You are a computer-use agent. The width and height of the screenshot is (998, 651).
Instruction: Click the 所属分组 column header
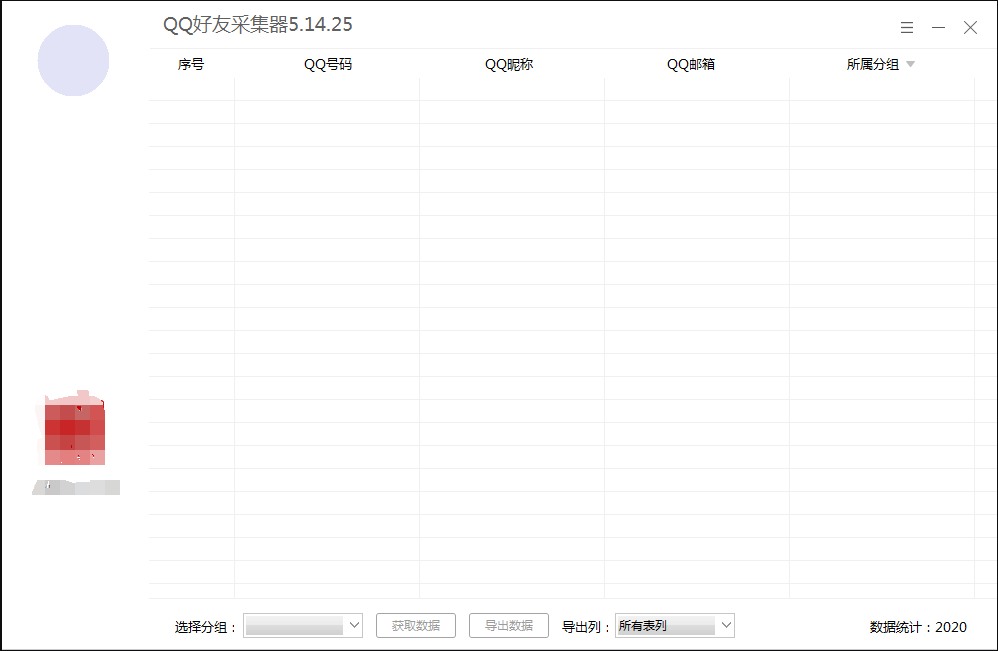[x=873, y=64]
